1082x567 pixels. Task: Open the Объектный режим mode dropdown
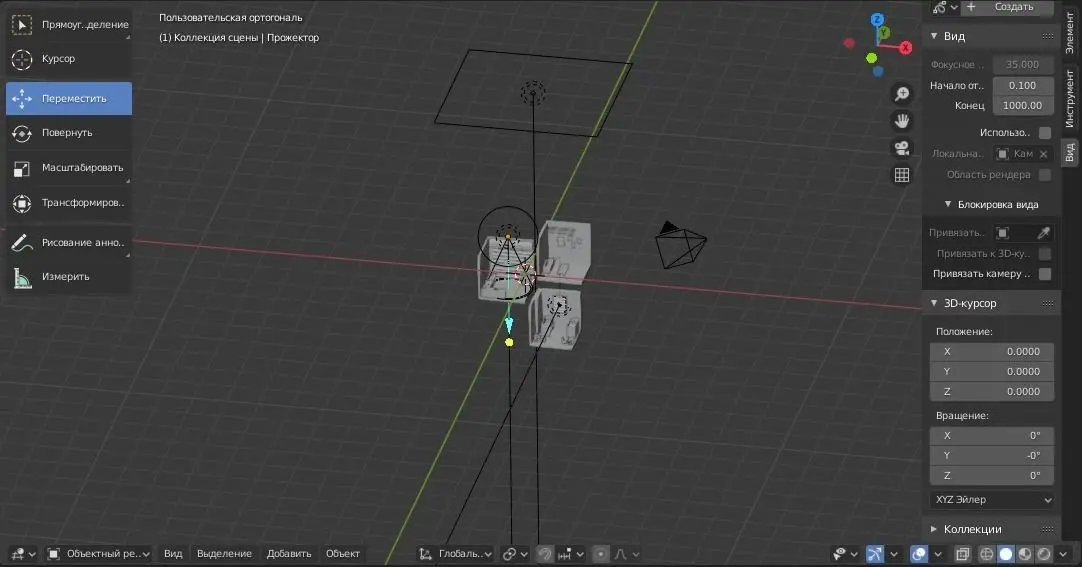tap(98, 554)
